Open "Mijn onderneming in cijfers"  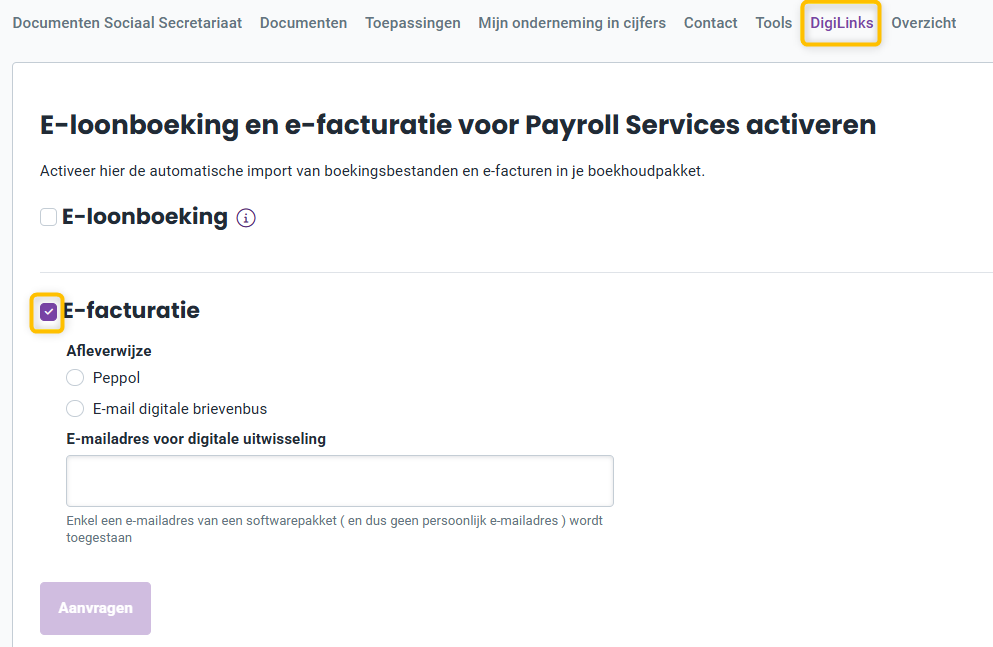tap(571, 22)
